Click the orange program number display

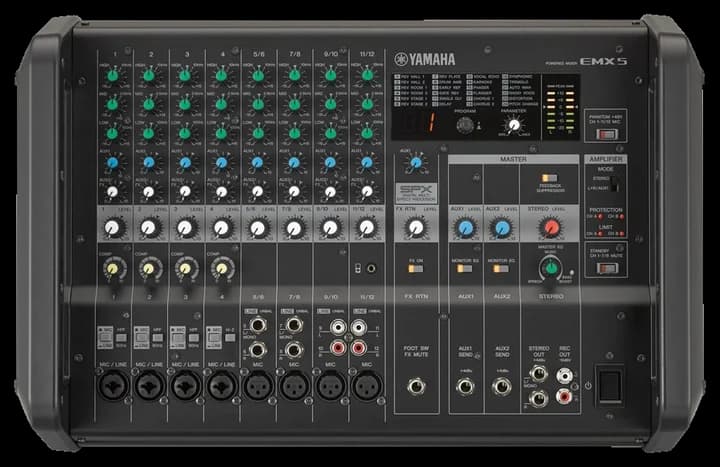click(431, 123)
